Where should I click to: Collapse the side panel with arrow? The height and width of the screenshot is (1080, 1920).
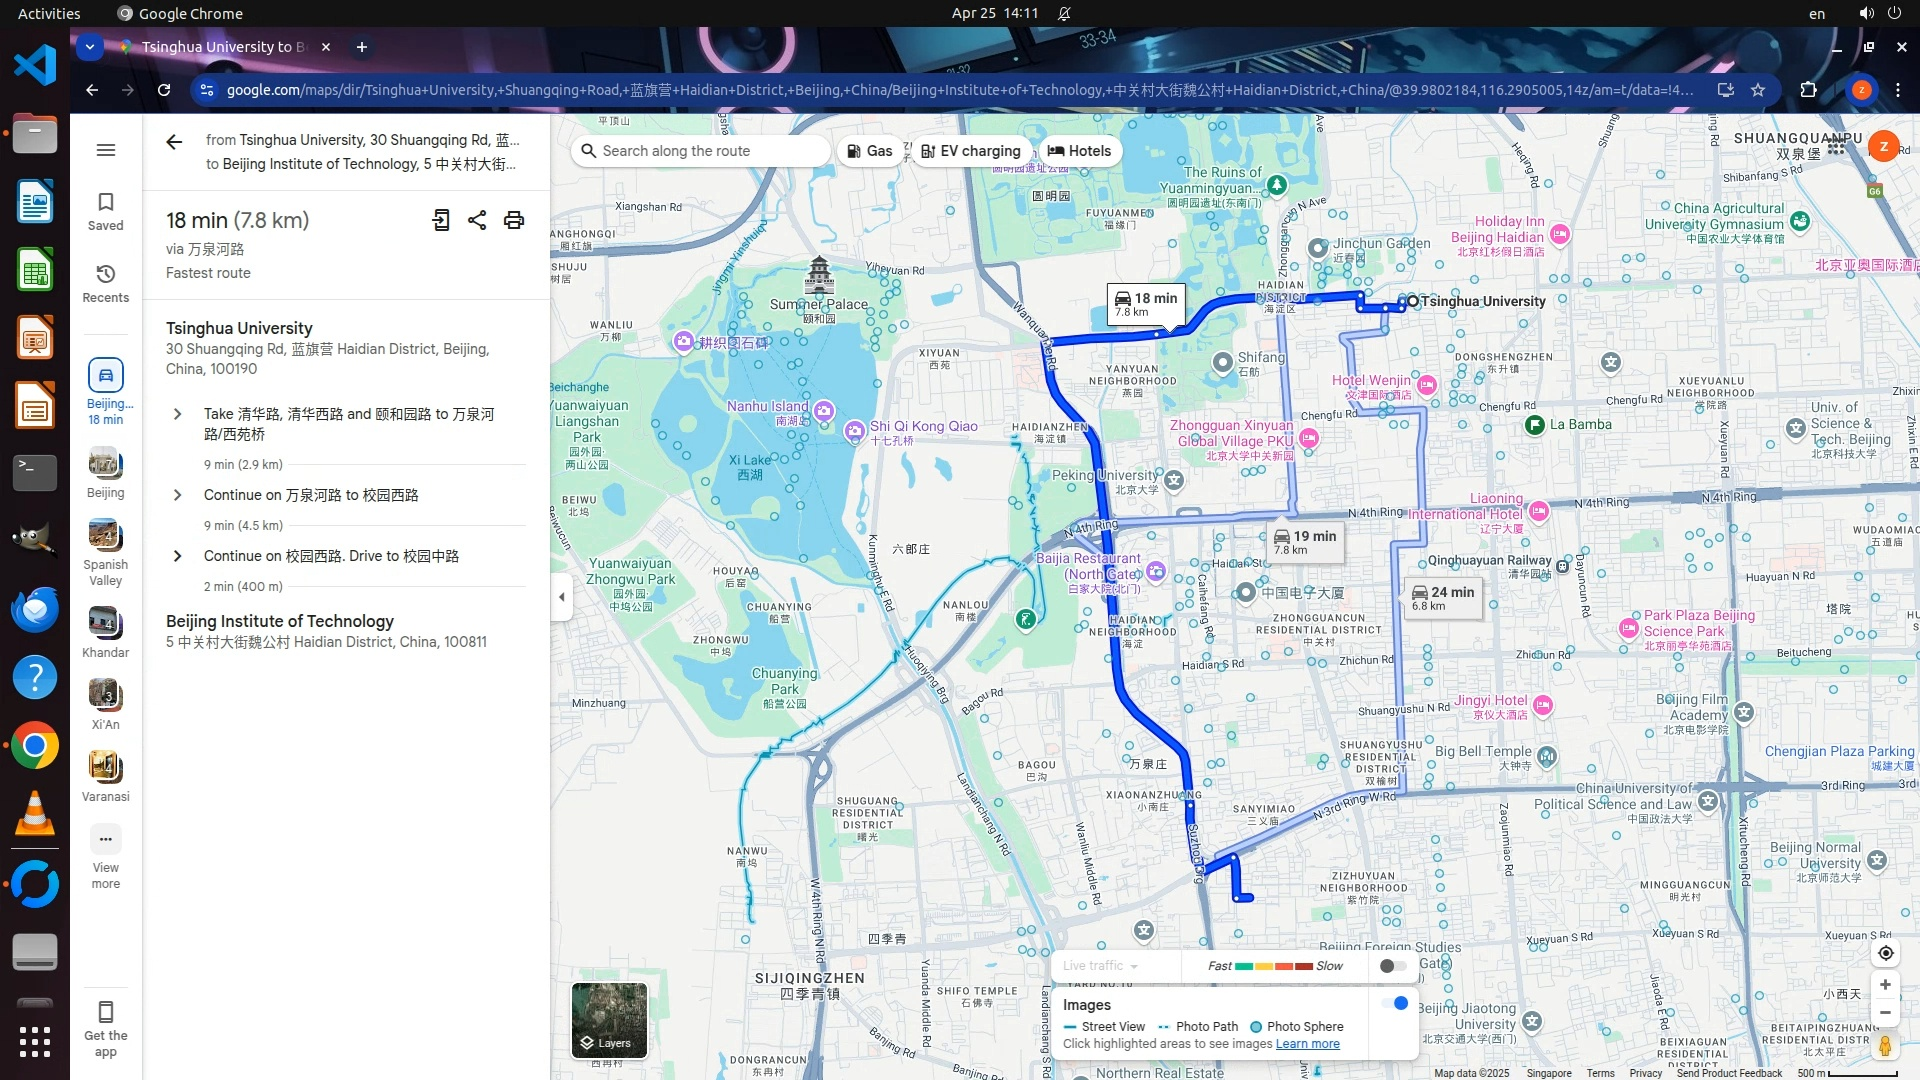click(562, 597)
